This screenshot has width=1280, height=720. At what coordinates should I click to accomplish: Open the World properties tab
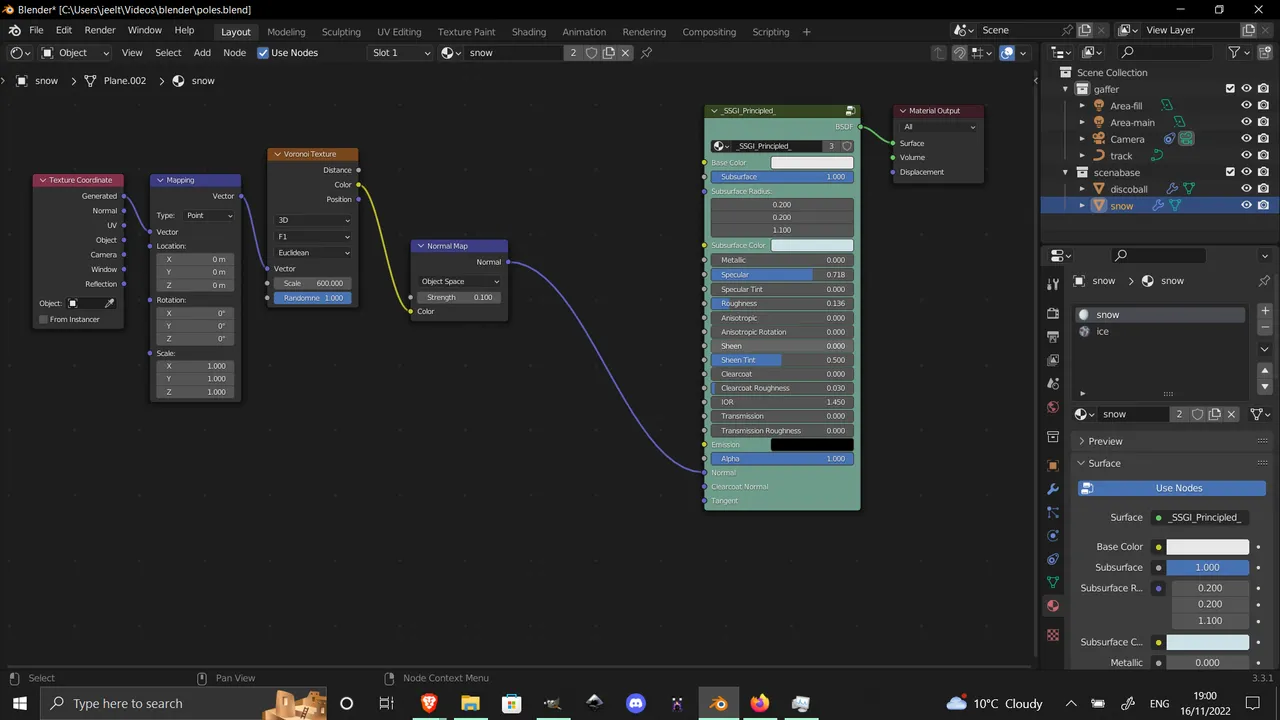click(1053, 407)
